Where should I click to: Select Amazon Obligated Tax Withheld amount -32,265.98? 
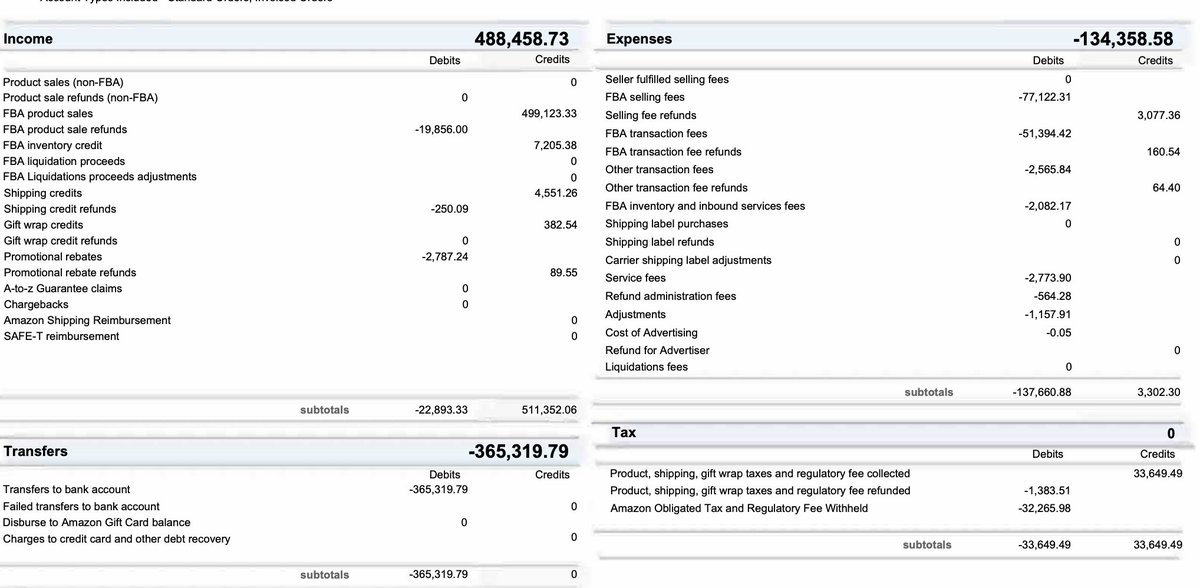[1044, 508]
